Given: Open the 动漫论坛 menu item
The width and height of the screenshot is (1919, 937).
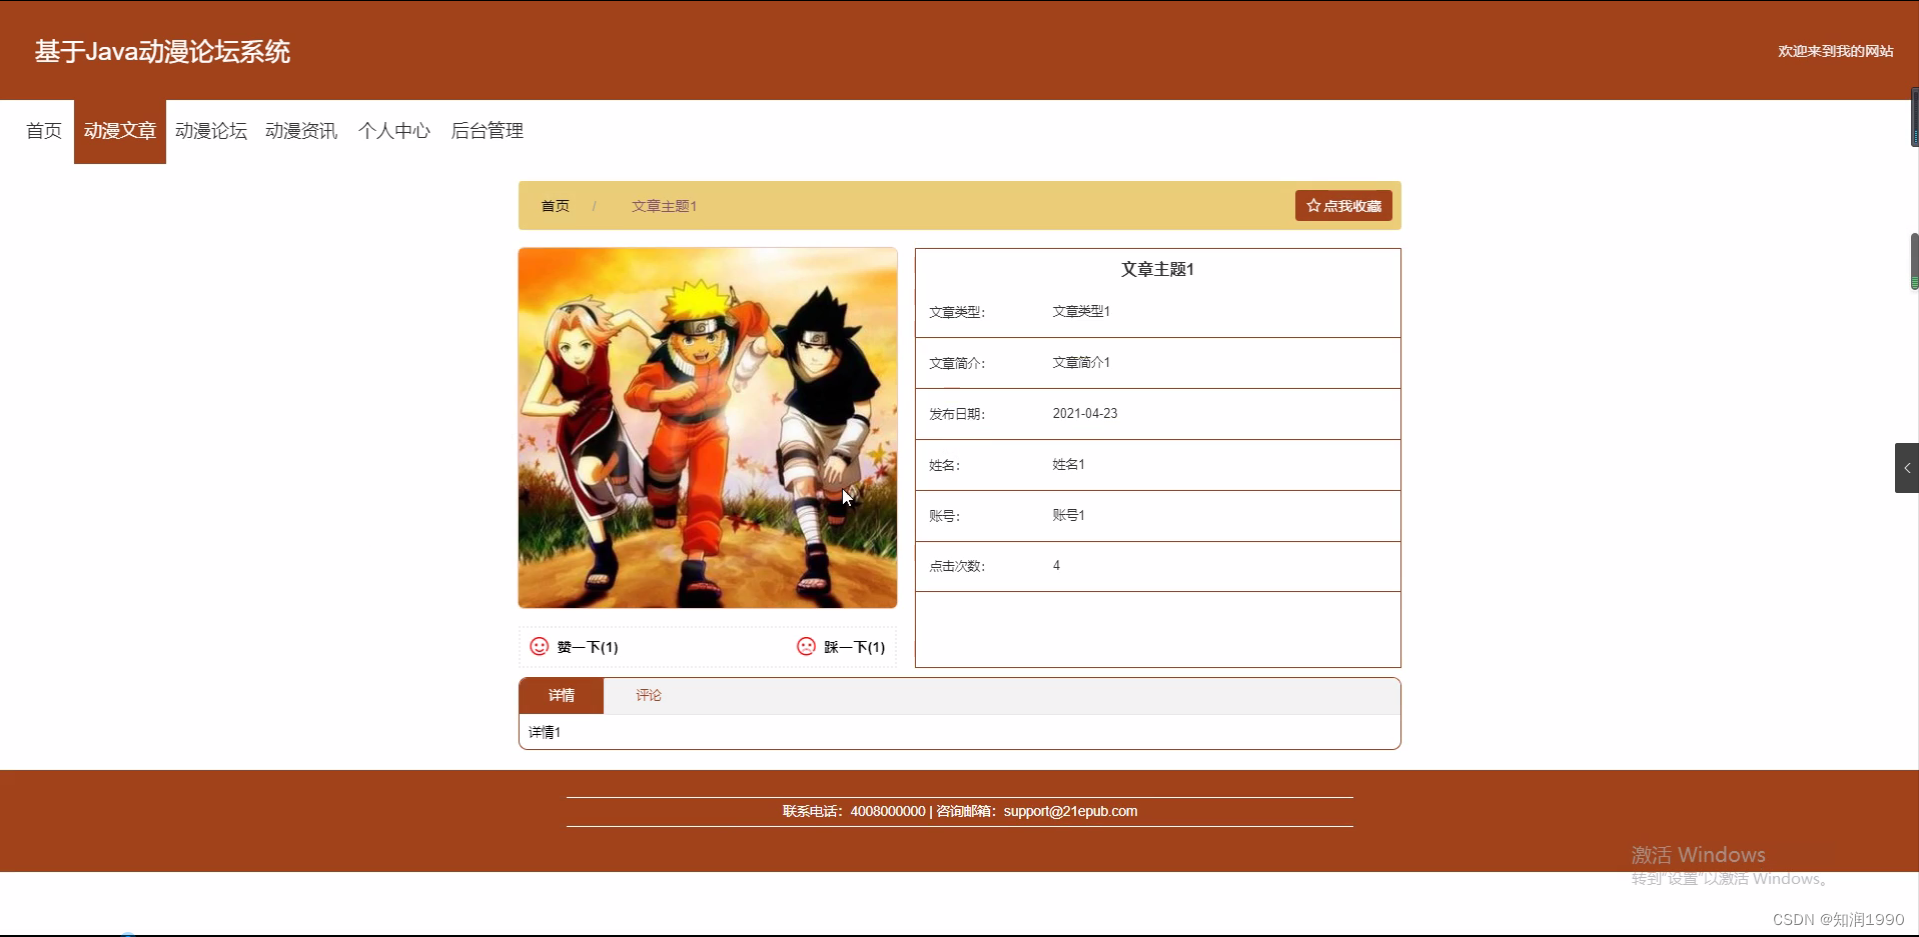Looking at the screenshot, I should (211, 131).
